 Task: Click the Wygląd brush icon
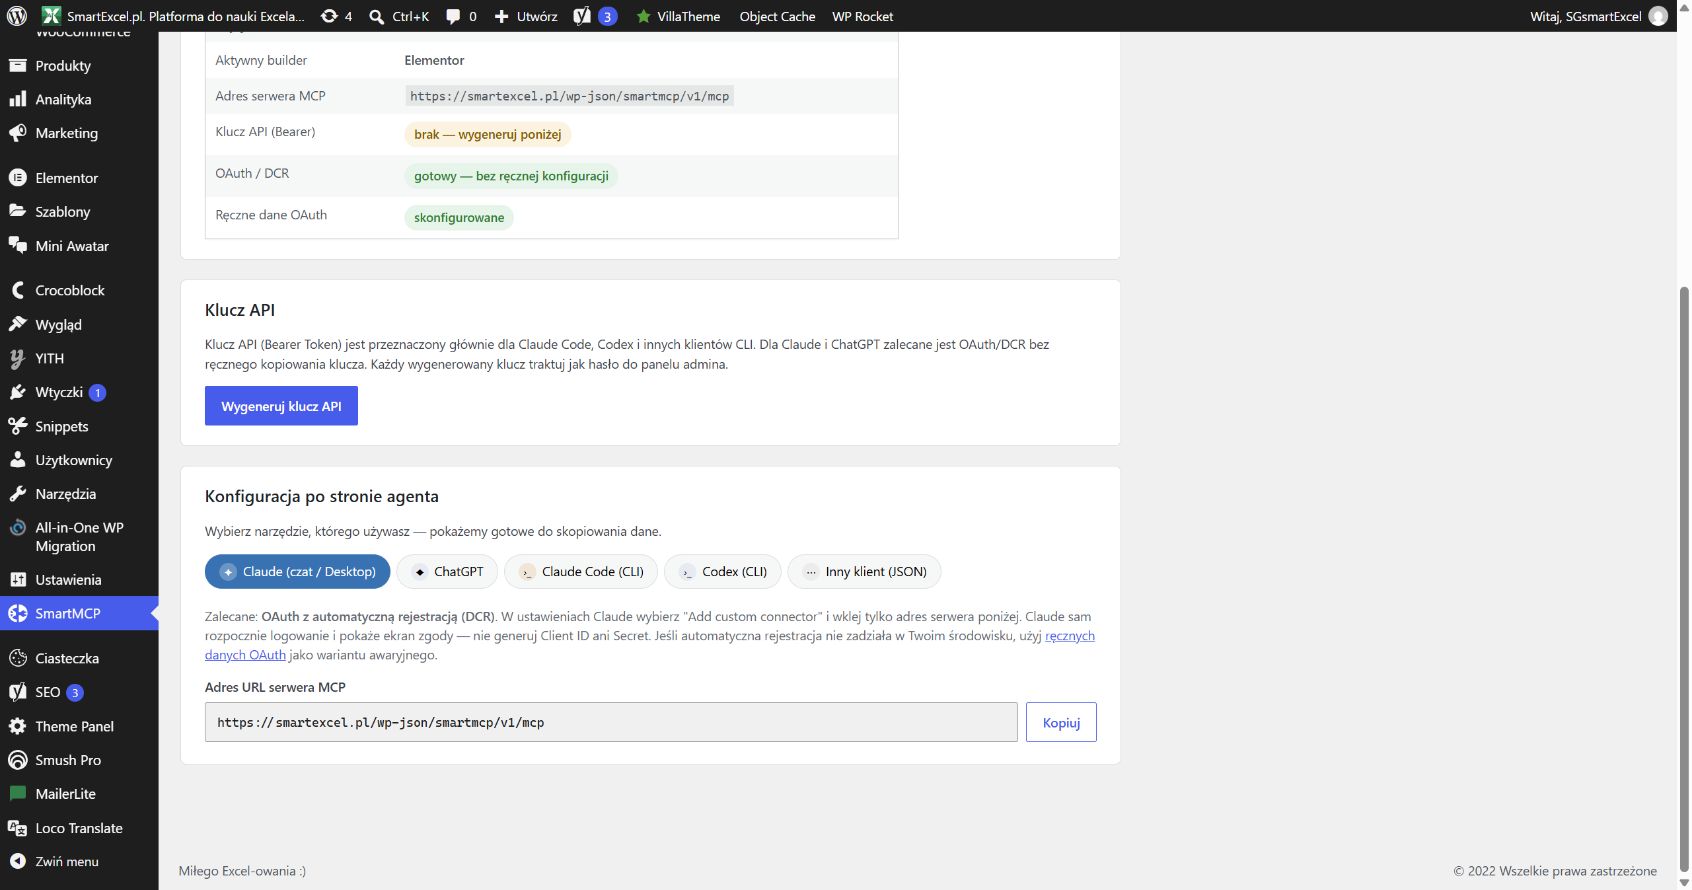point(17,325)
